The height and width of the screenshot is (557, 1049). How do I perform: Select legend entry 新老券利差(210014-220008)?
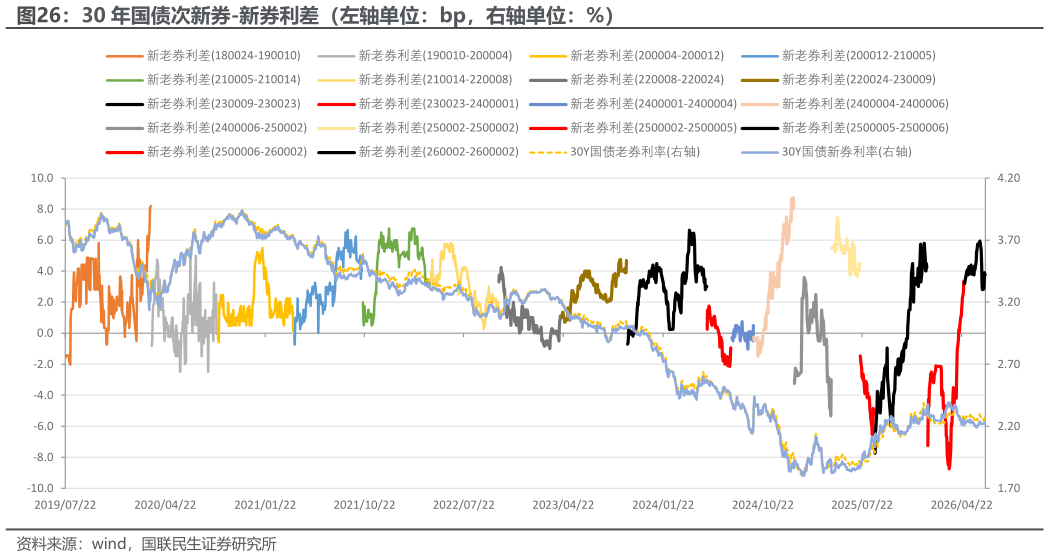pyautogui.click(x=415, y=80)
